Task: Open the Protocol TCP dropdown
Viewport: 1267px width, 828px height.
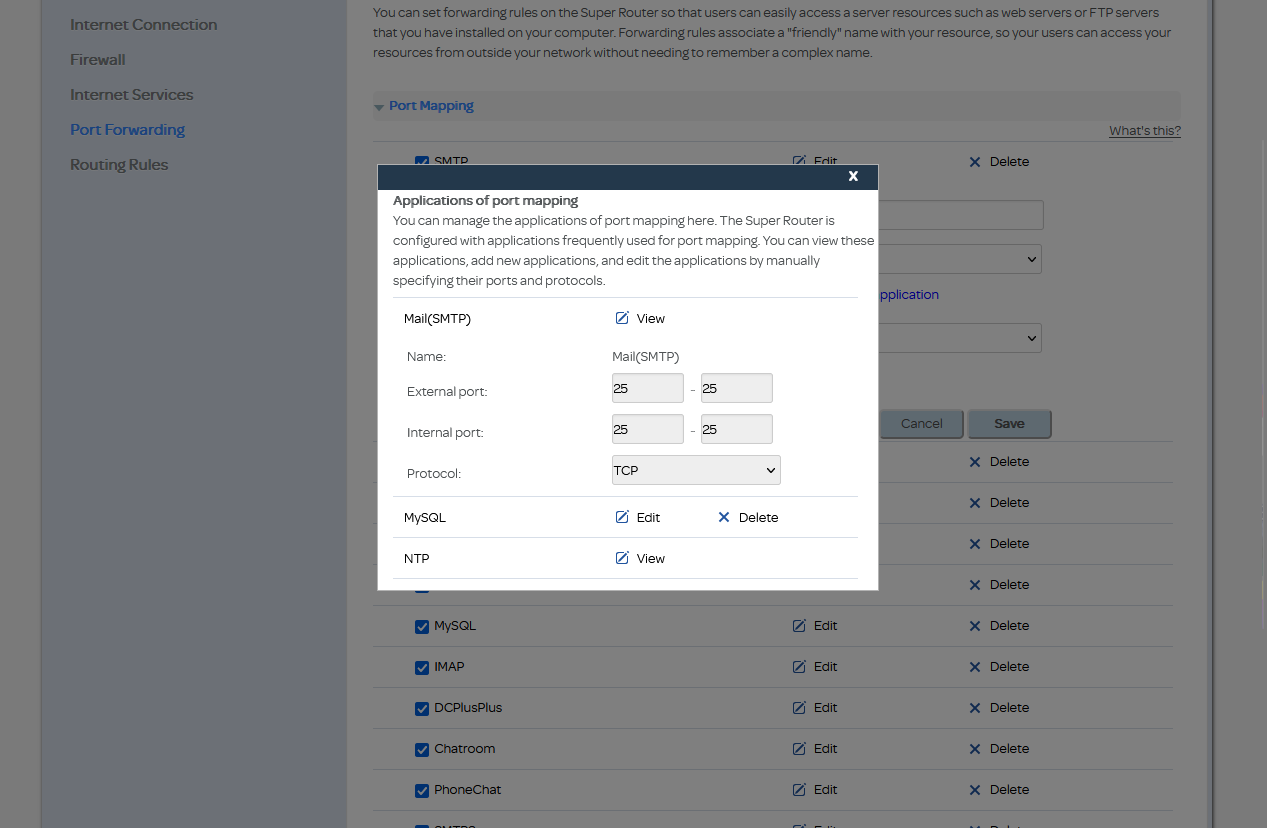Action: pos(696,470)
